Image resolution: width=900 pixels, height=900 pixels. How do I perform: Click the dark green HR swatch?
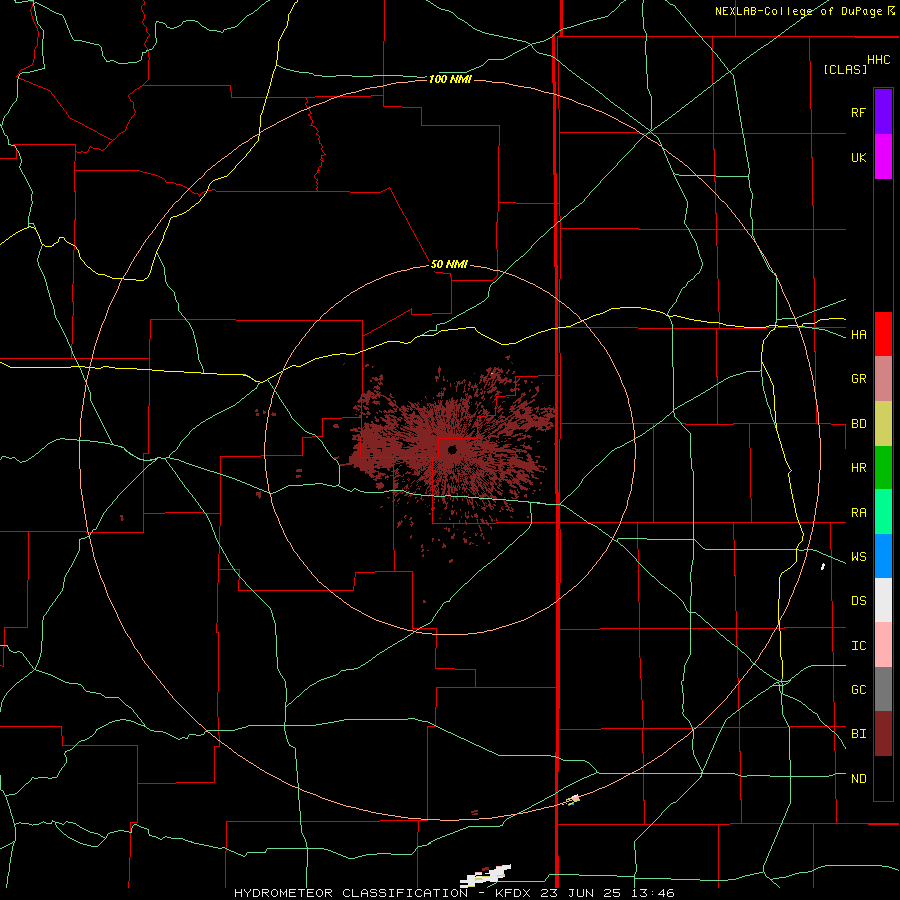point(883,468)
